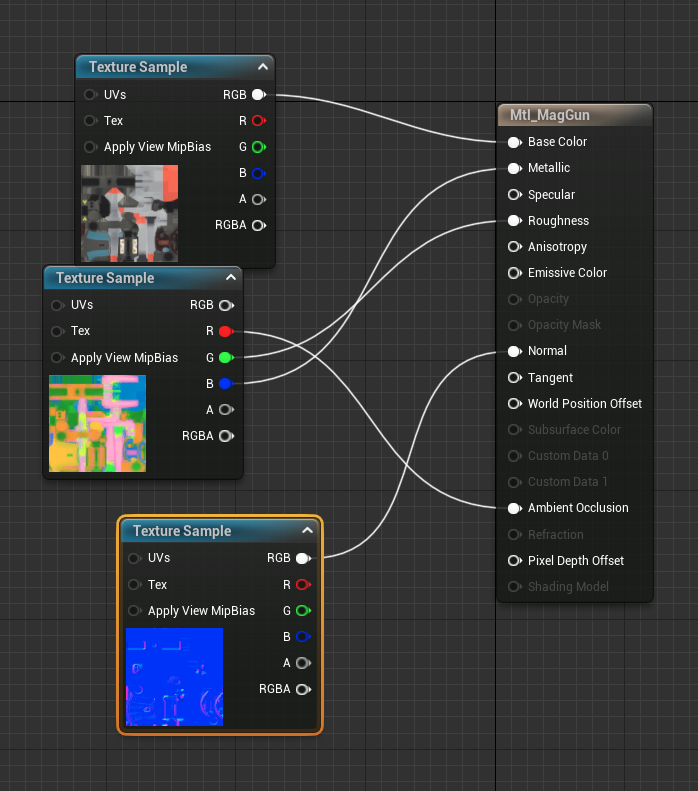The image size is (698, 791).
Task: Click the blue normal map texture thumbnail
Action: pyautogui.click(x=174, y=677)
